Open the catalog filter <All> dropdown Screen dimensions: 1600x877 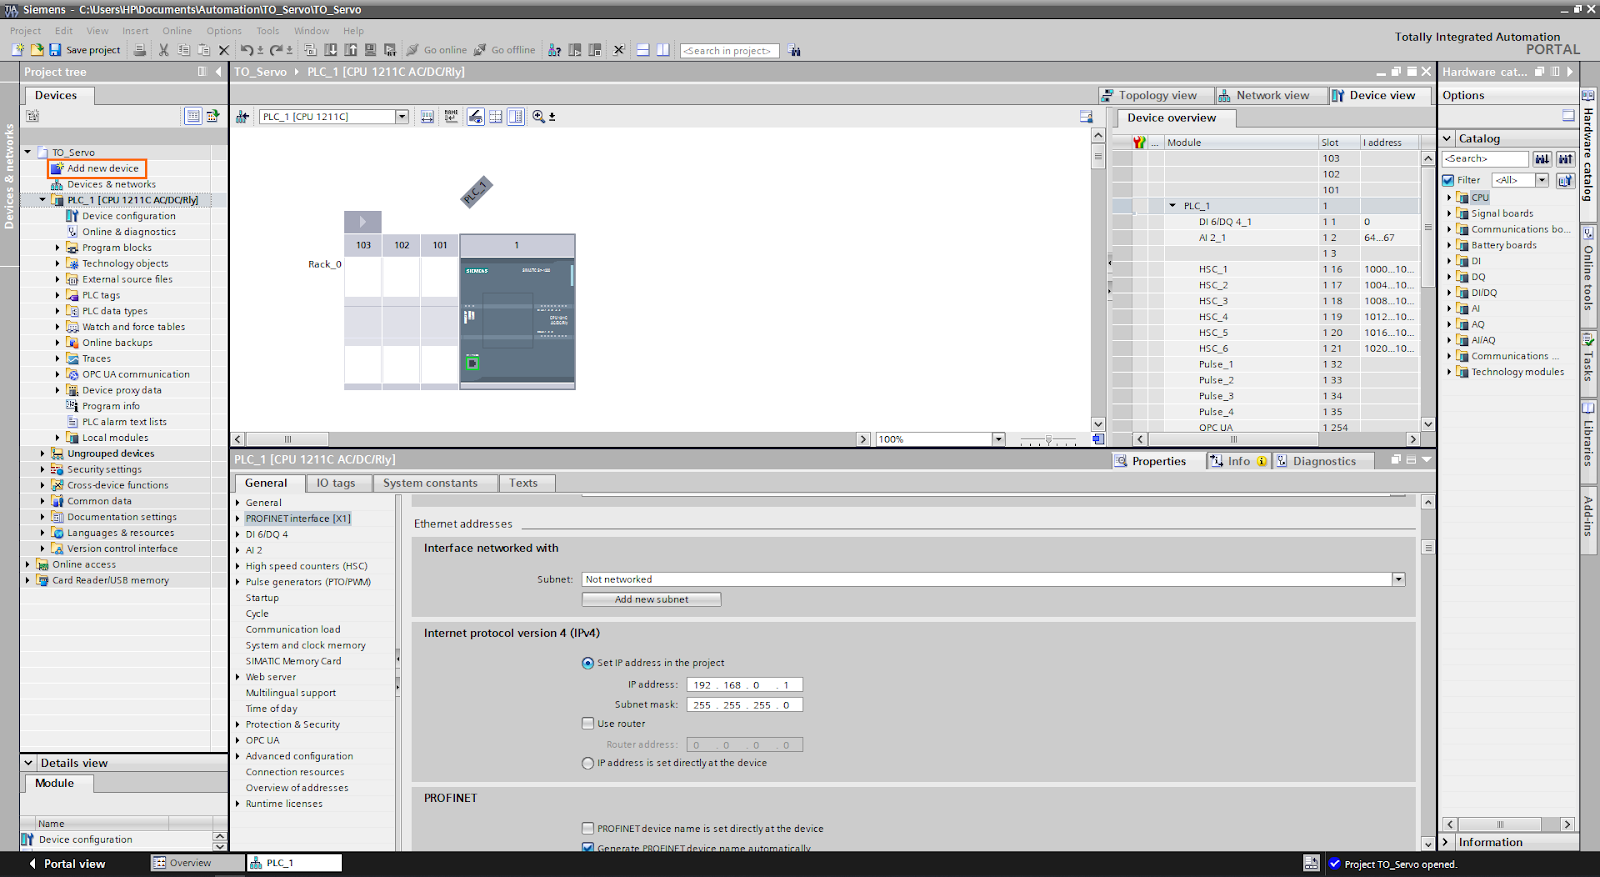pos(1542,180)
